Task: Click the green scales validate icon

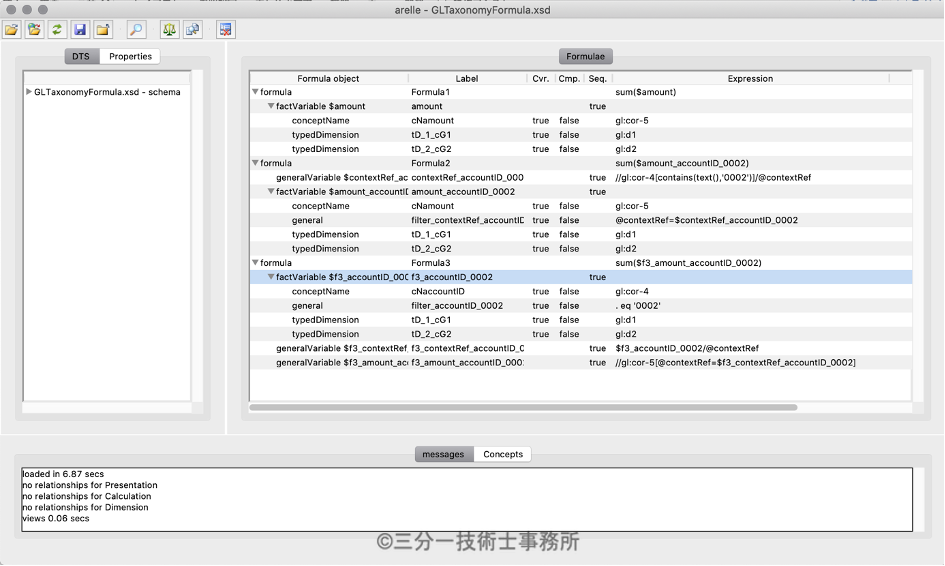Action: click(170, 30)
